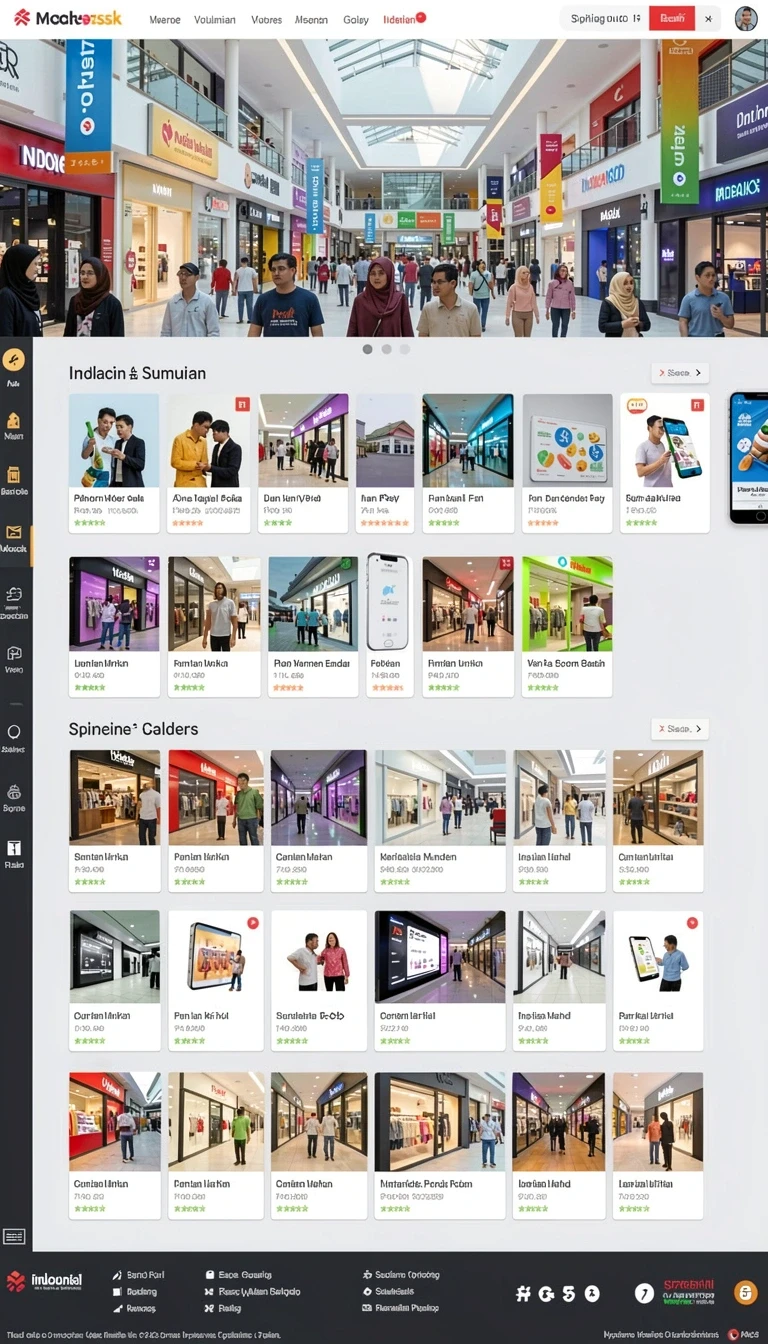Click the G social icon in the footer
The width and height of the screenshot is (768, 1344).
[x=546, y=1293]
